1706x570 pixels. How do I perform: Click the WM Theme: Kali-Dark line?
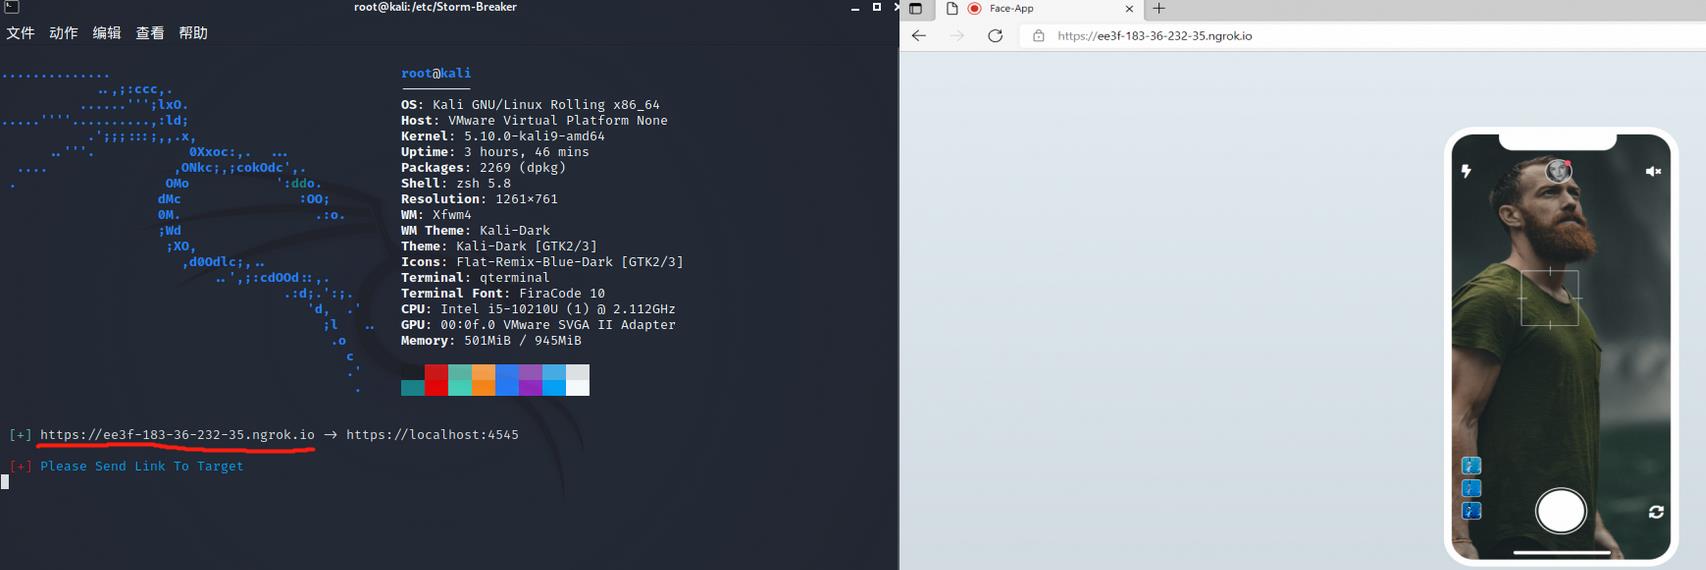pos(475,230)
